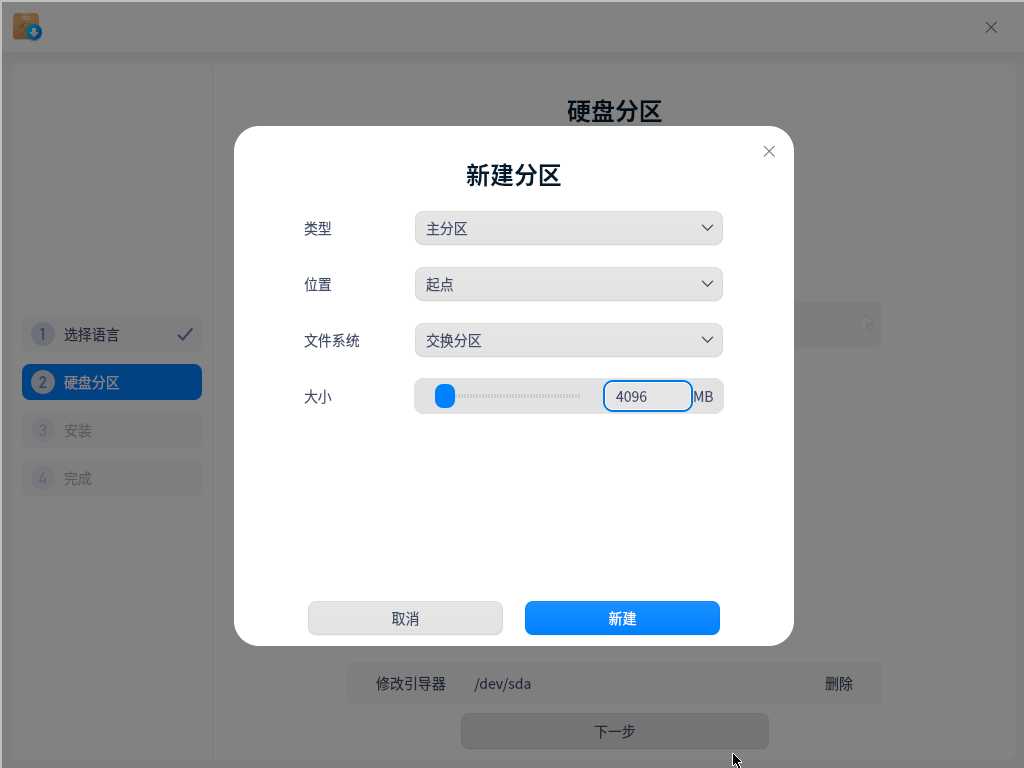Image resolution: width=1024 pixels, height=768 pixels.
Task: Select the 完成 step in sidebar
Action: (x=112, y=478)
